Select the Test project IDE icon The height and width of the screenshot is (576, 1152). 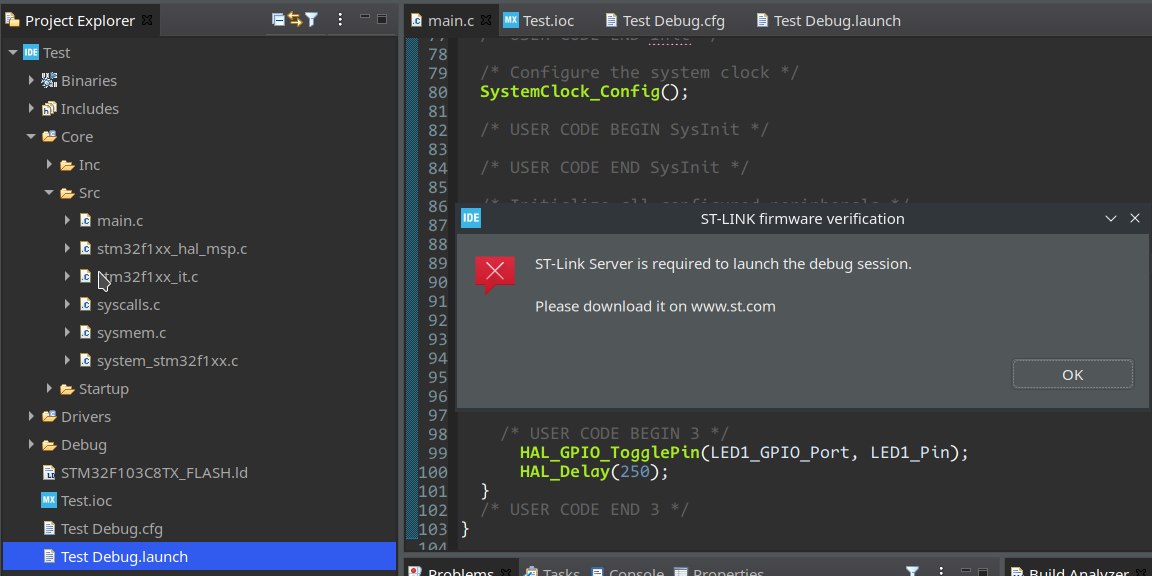tap(31, 52)
